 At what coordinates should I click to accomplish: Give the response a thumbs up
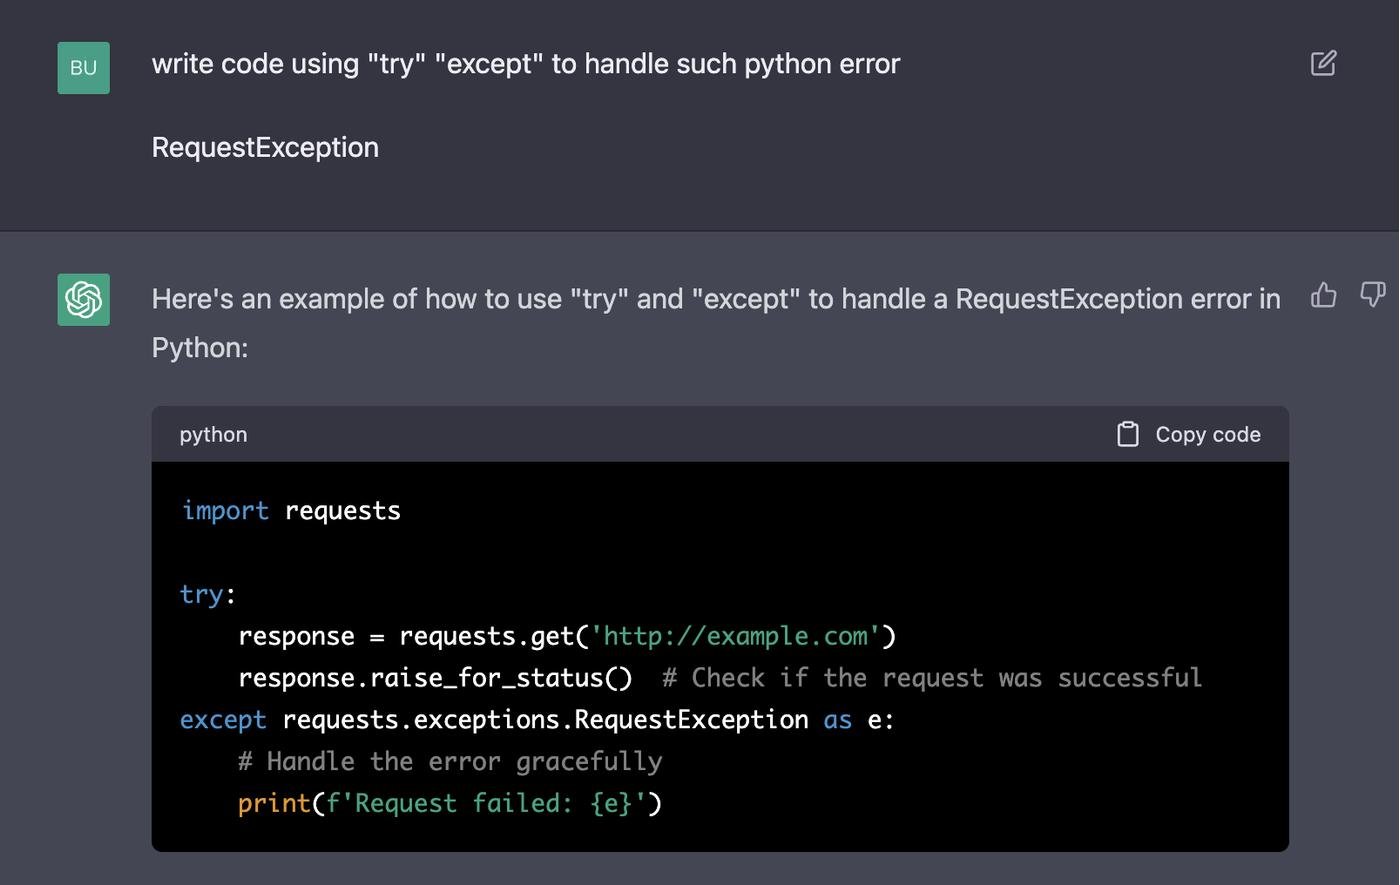[x=1323, y=295]
